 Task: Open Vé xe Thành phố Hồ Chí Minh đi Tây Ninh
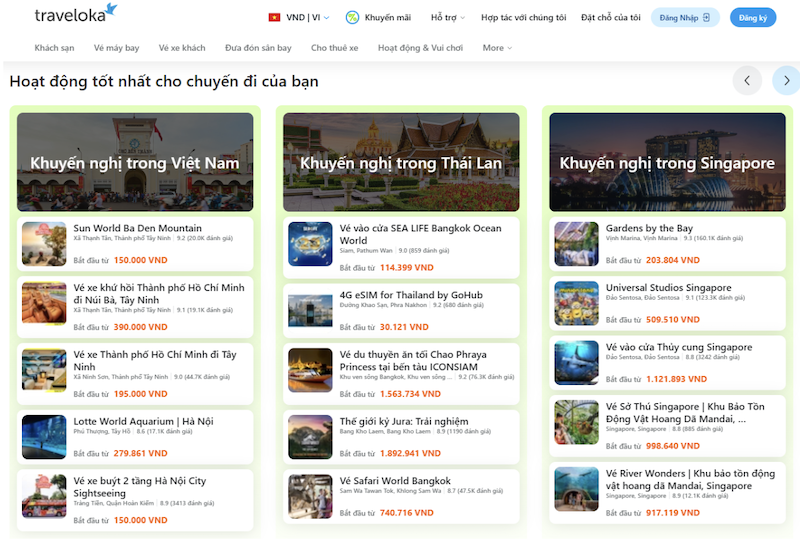point(155,360)
